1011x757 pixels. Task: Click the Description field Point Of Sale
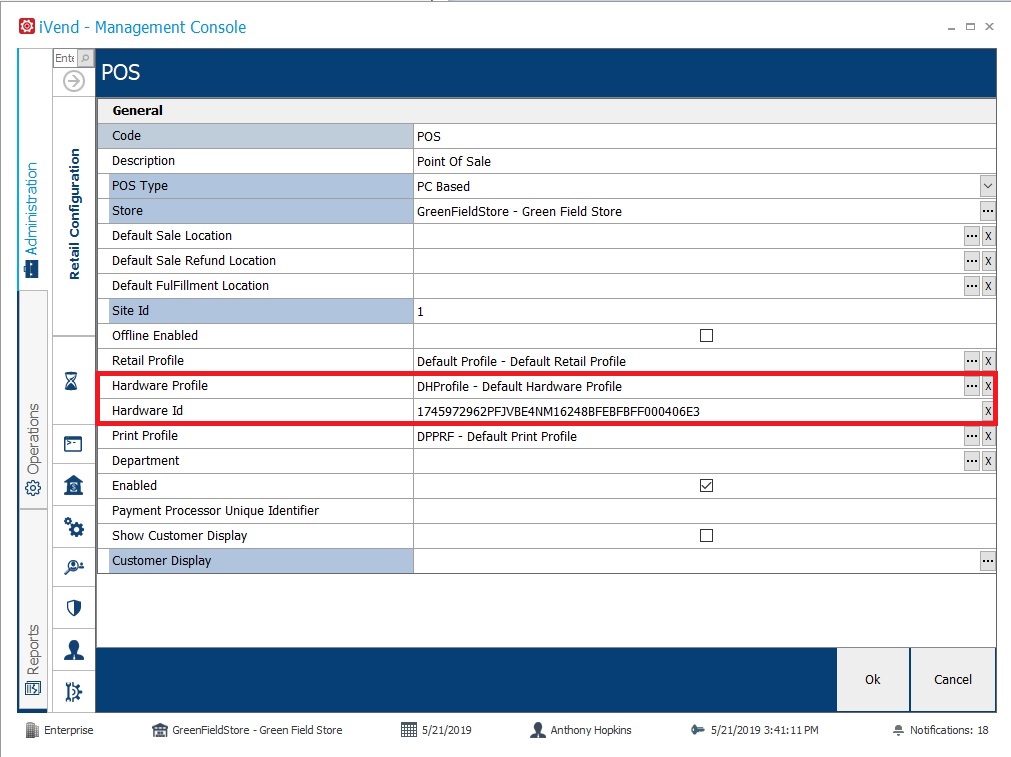pos(704,161)
